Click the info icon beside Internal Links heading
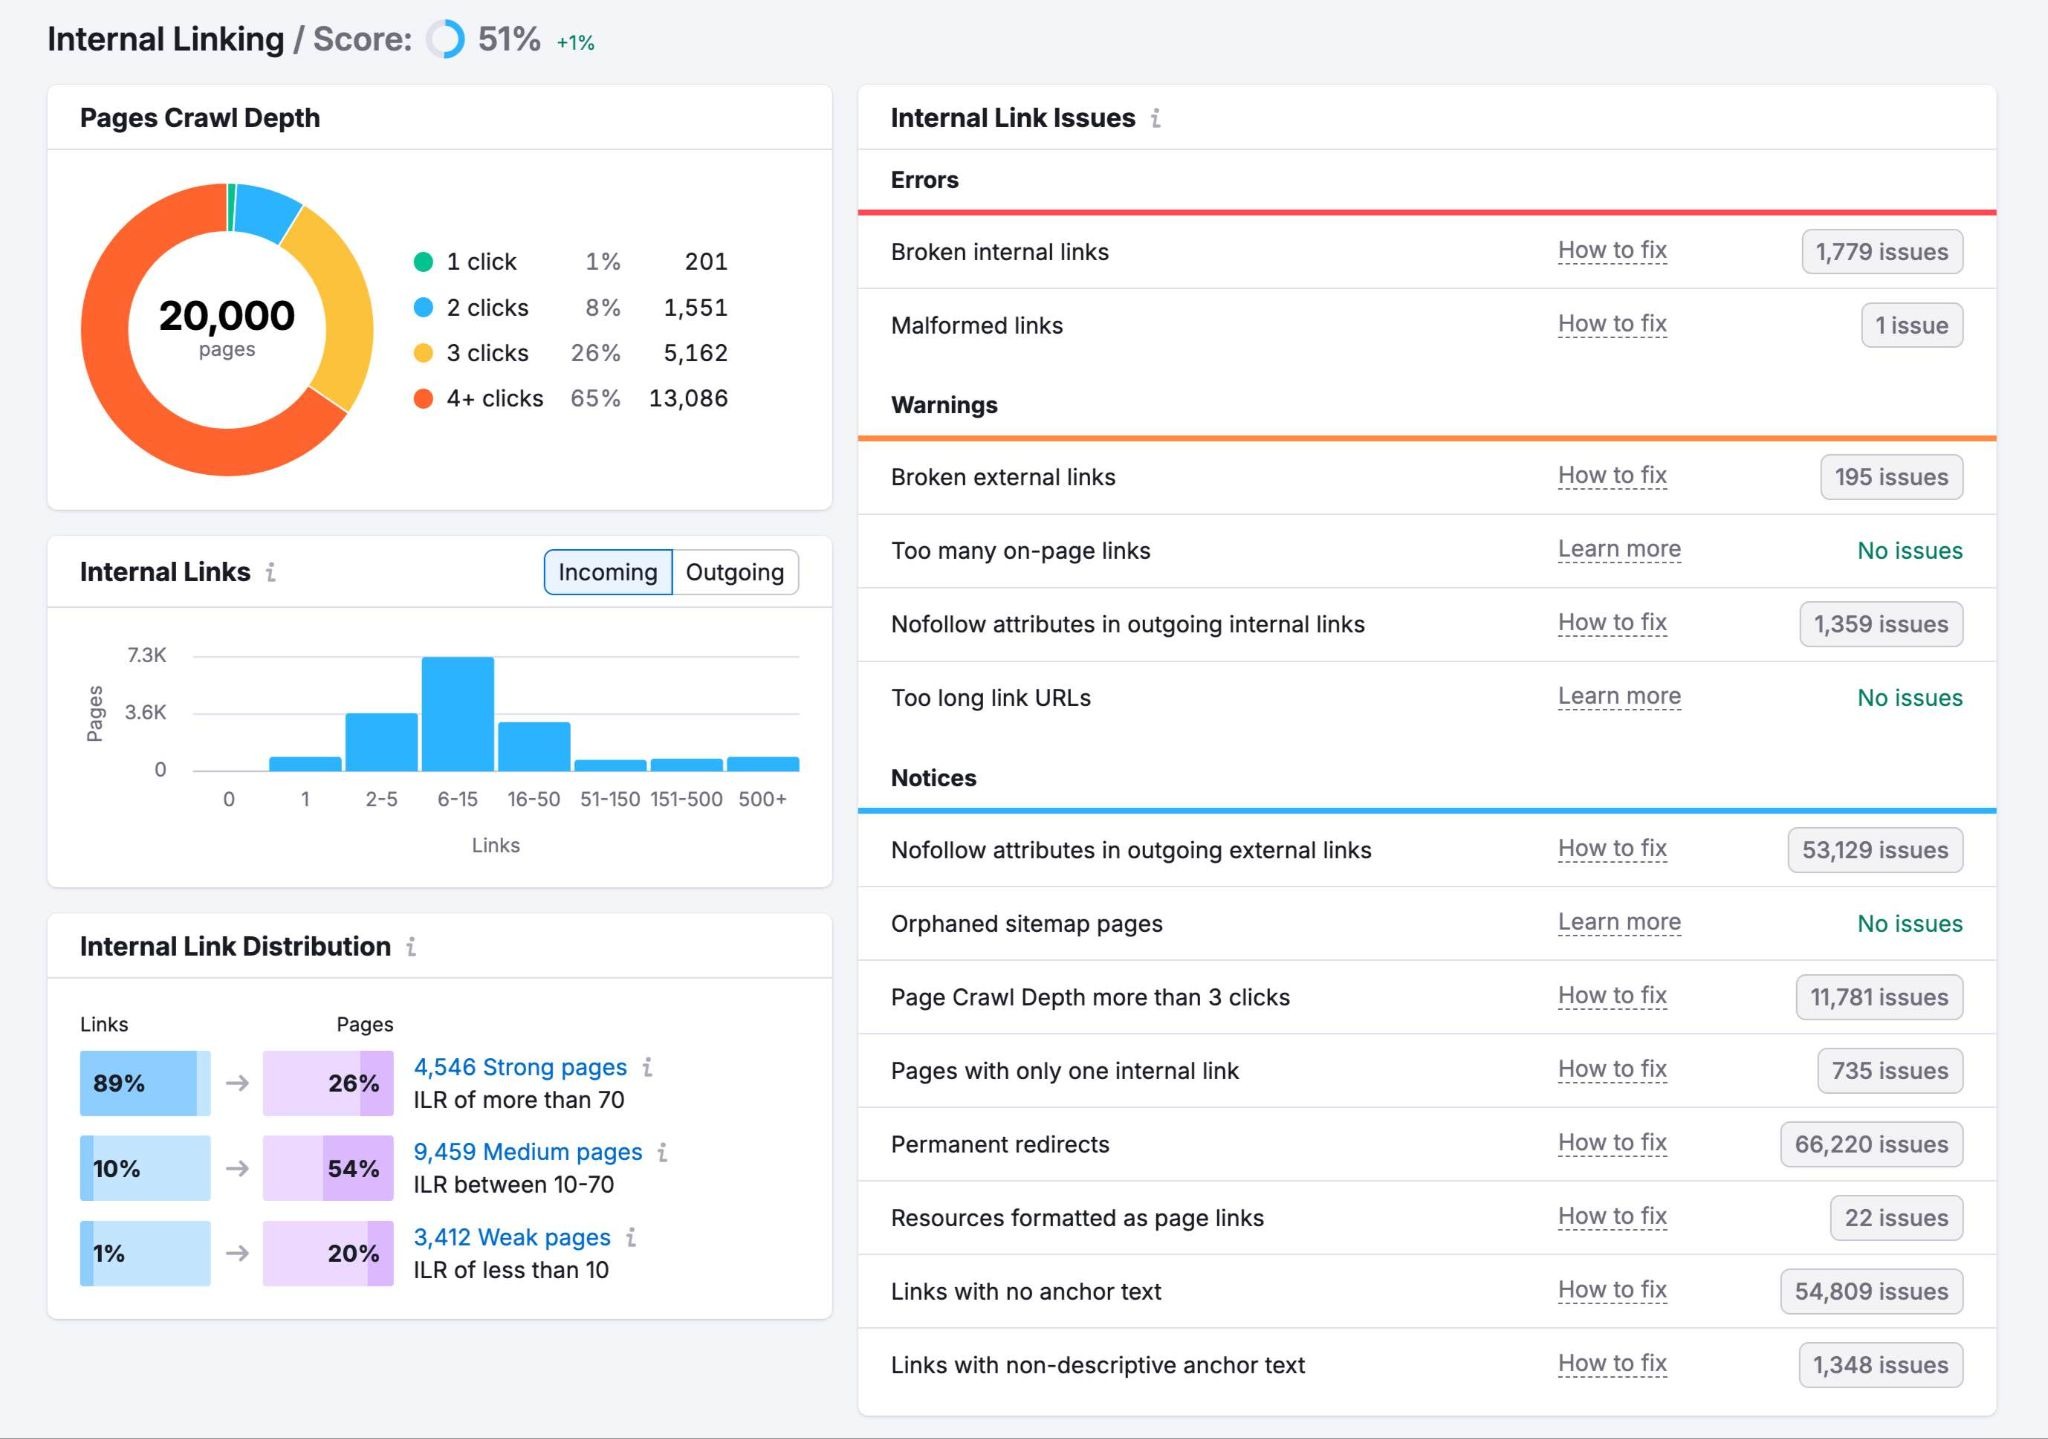 coord(270,573)
